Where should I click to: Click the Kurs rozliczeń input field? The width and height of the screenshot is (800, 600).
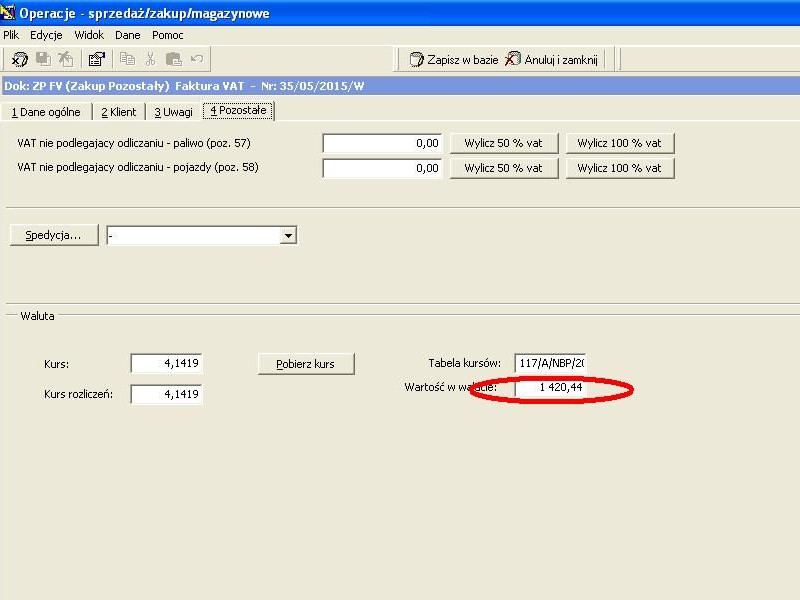[x=166, y=394]
